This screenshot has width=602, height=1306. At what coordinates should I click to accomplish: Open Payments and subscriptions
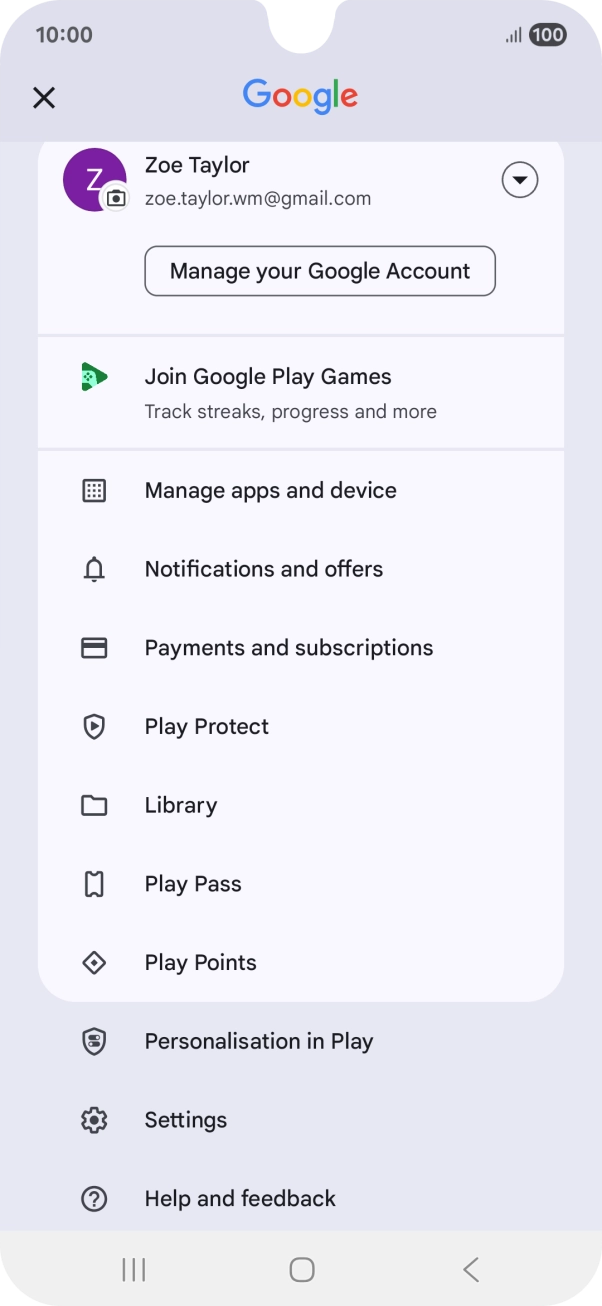[288, 648]
